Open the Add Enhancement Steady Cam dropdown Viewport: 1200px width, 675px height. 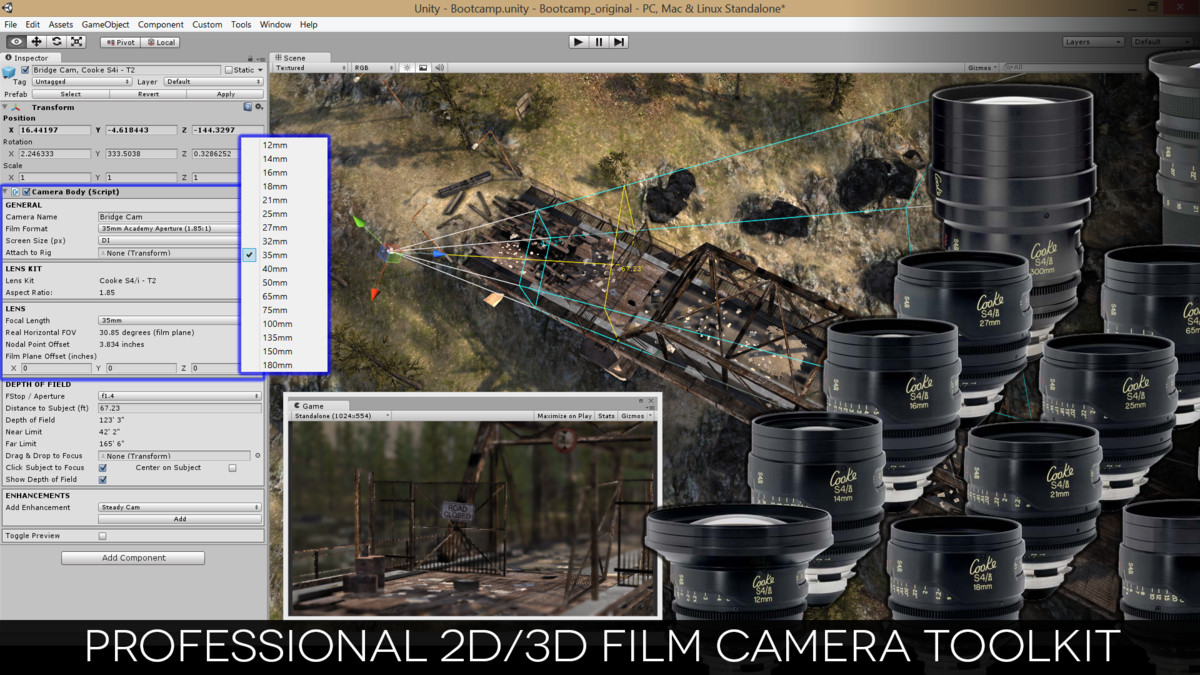coord(180,508)
